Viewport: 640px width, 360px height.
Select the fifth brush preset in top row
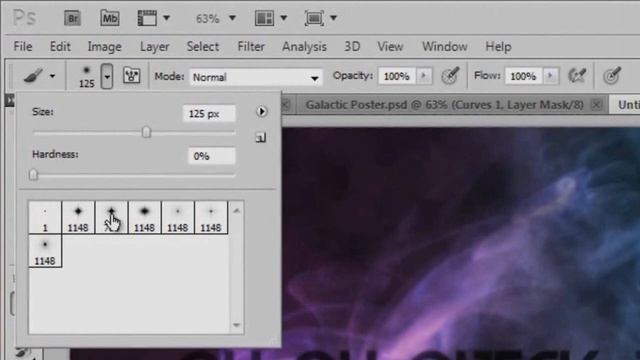[178, 218]
